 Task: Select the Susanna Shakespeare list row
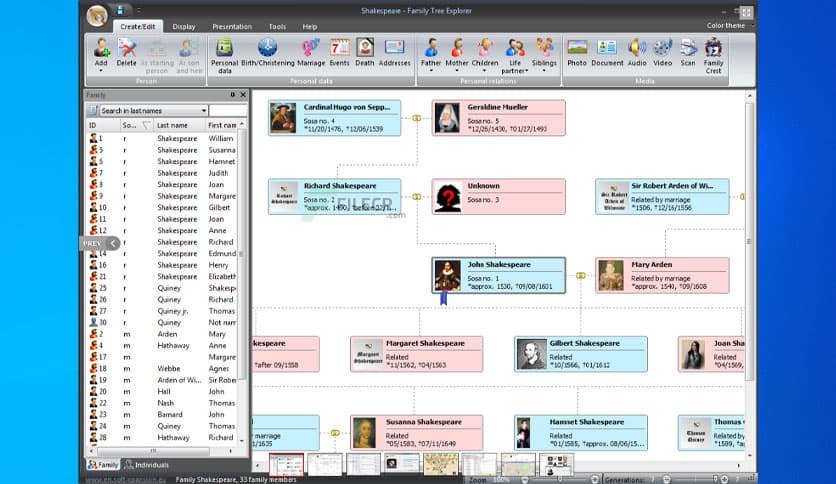click(x=162, y=150)
